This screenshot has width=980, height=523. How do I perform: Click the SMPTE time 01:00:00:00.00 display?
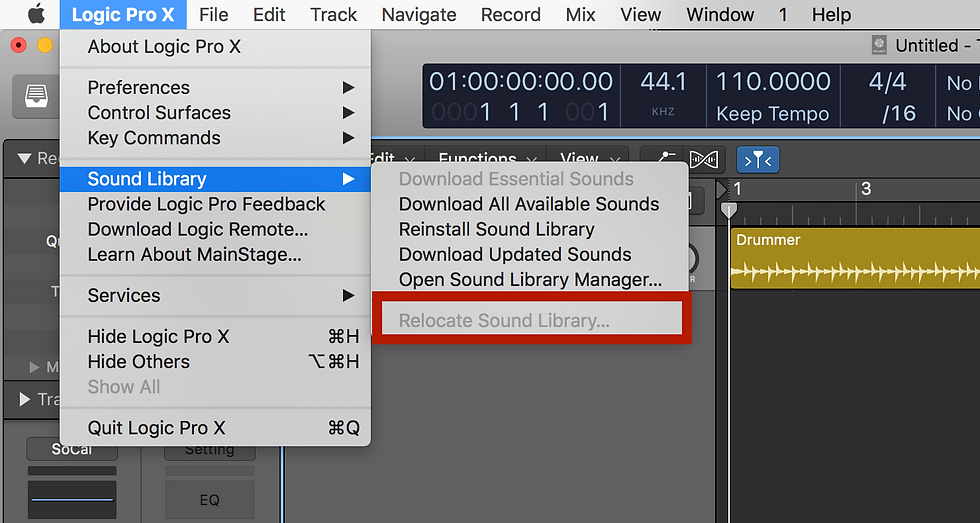tap(521, 82)
